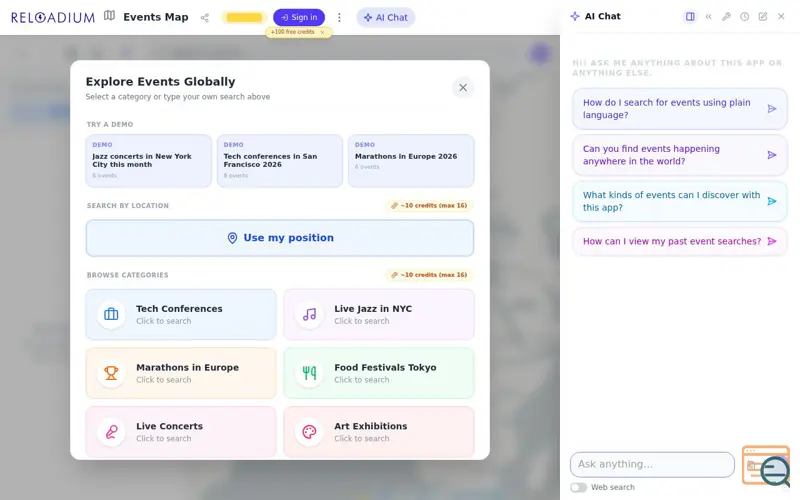Click the briefcase icon for Tech Conferences

111,314
